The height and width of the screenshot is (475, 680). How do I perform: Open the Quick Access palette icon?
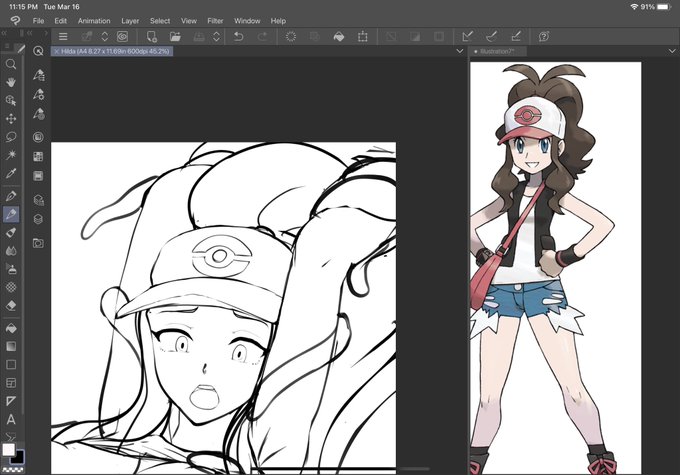pyautogui.click(x=38, y=51)
